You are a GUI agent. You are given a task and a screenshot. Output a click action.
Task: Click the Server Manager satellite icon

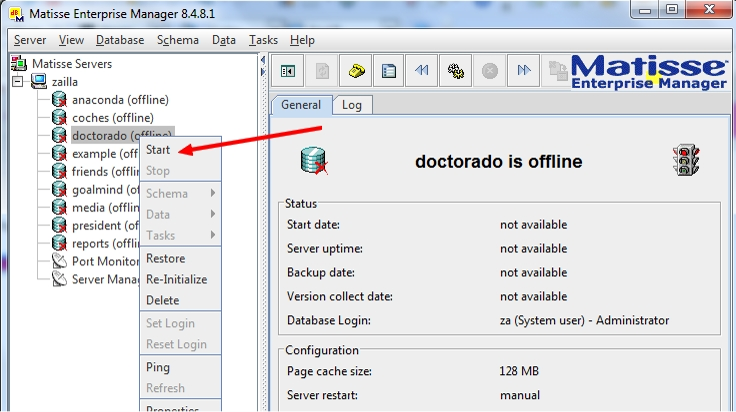coord(59,279)
